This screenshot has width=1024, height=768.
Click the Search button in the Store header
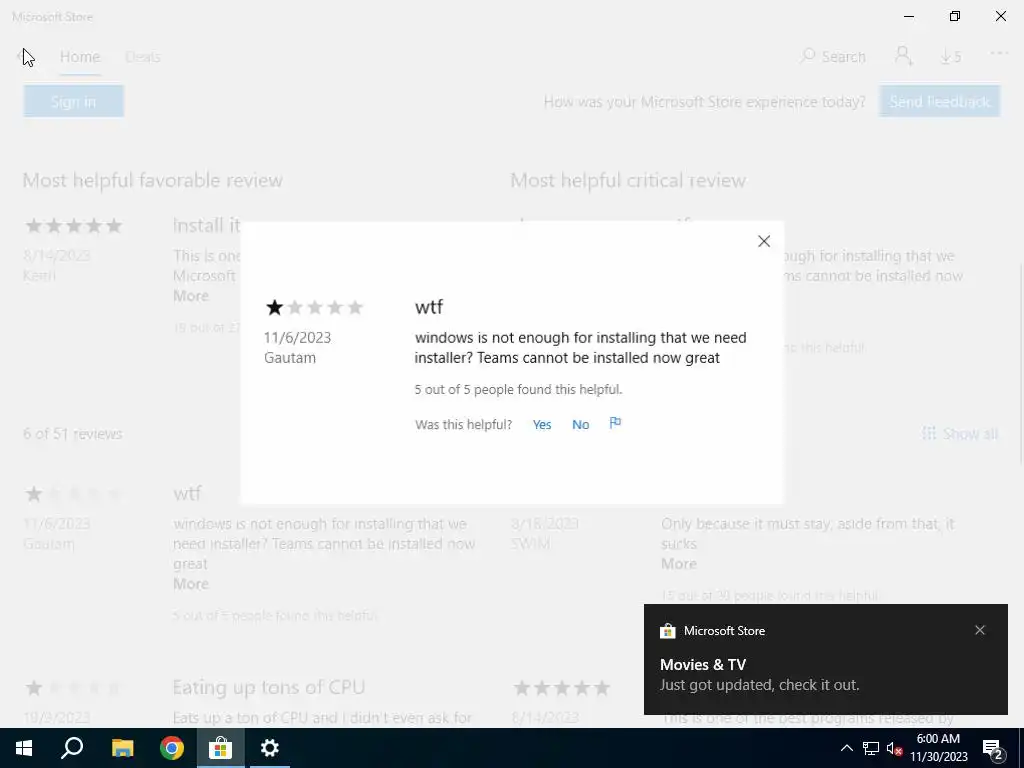833,57
